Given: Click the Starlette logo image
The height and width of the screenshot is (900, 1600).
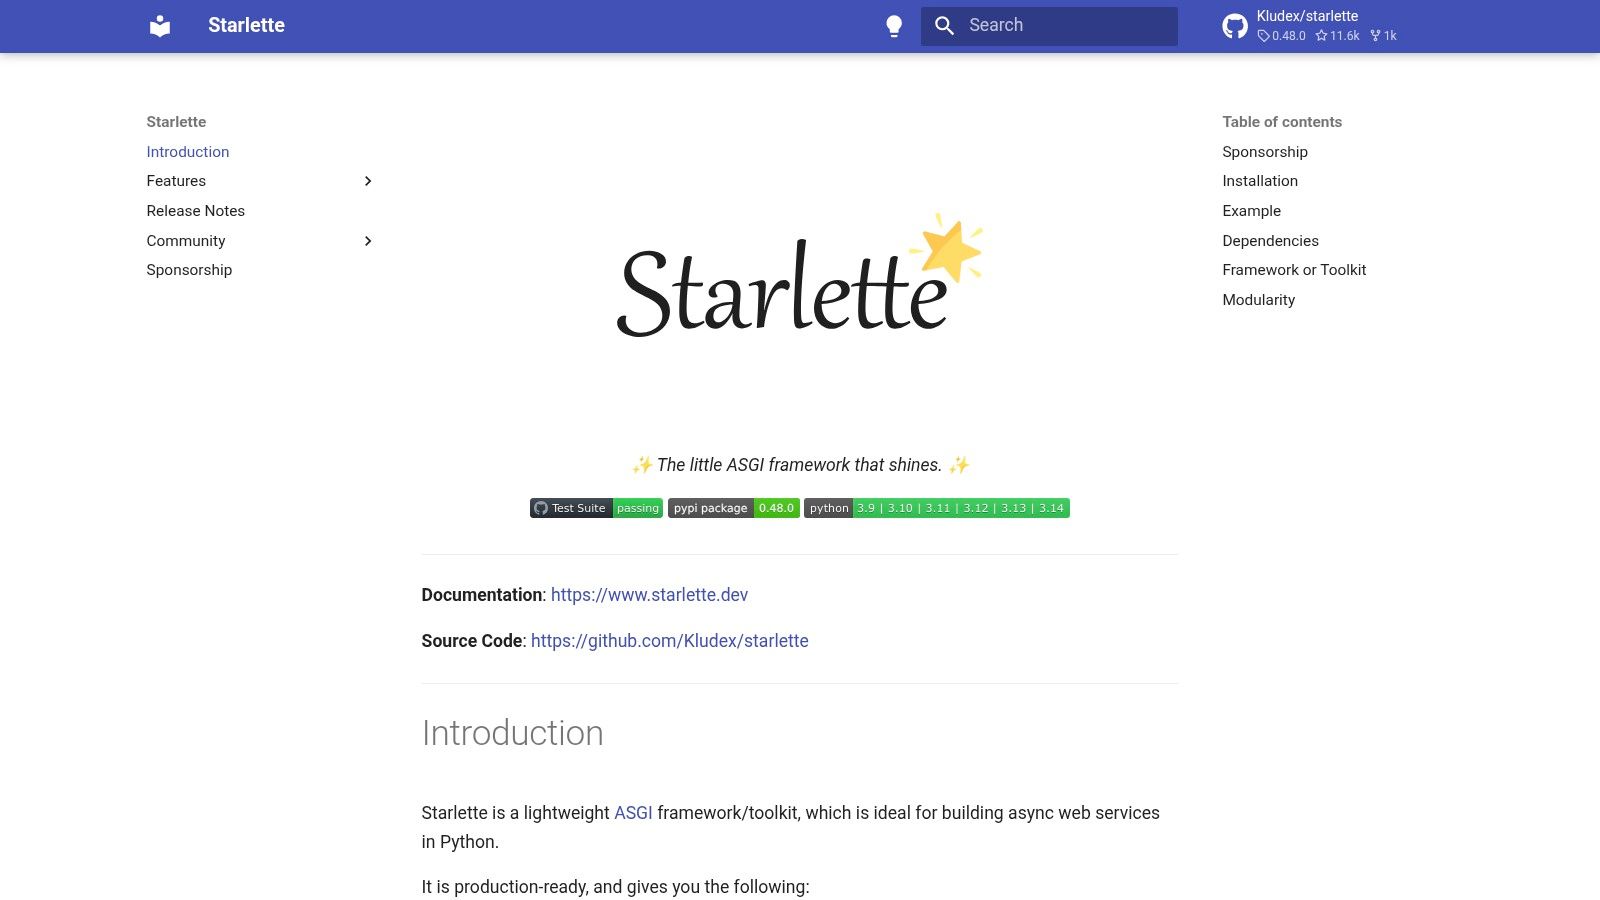Looking at the screenshot, I should point(800,275).
